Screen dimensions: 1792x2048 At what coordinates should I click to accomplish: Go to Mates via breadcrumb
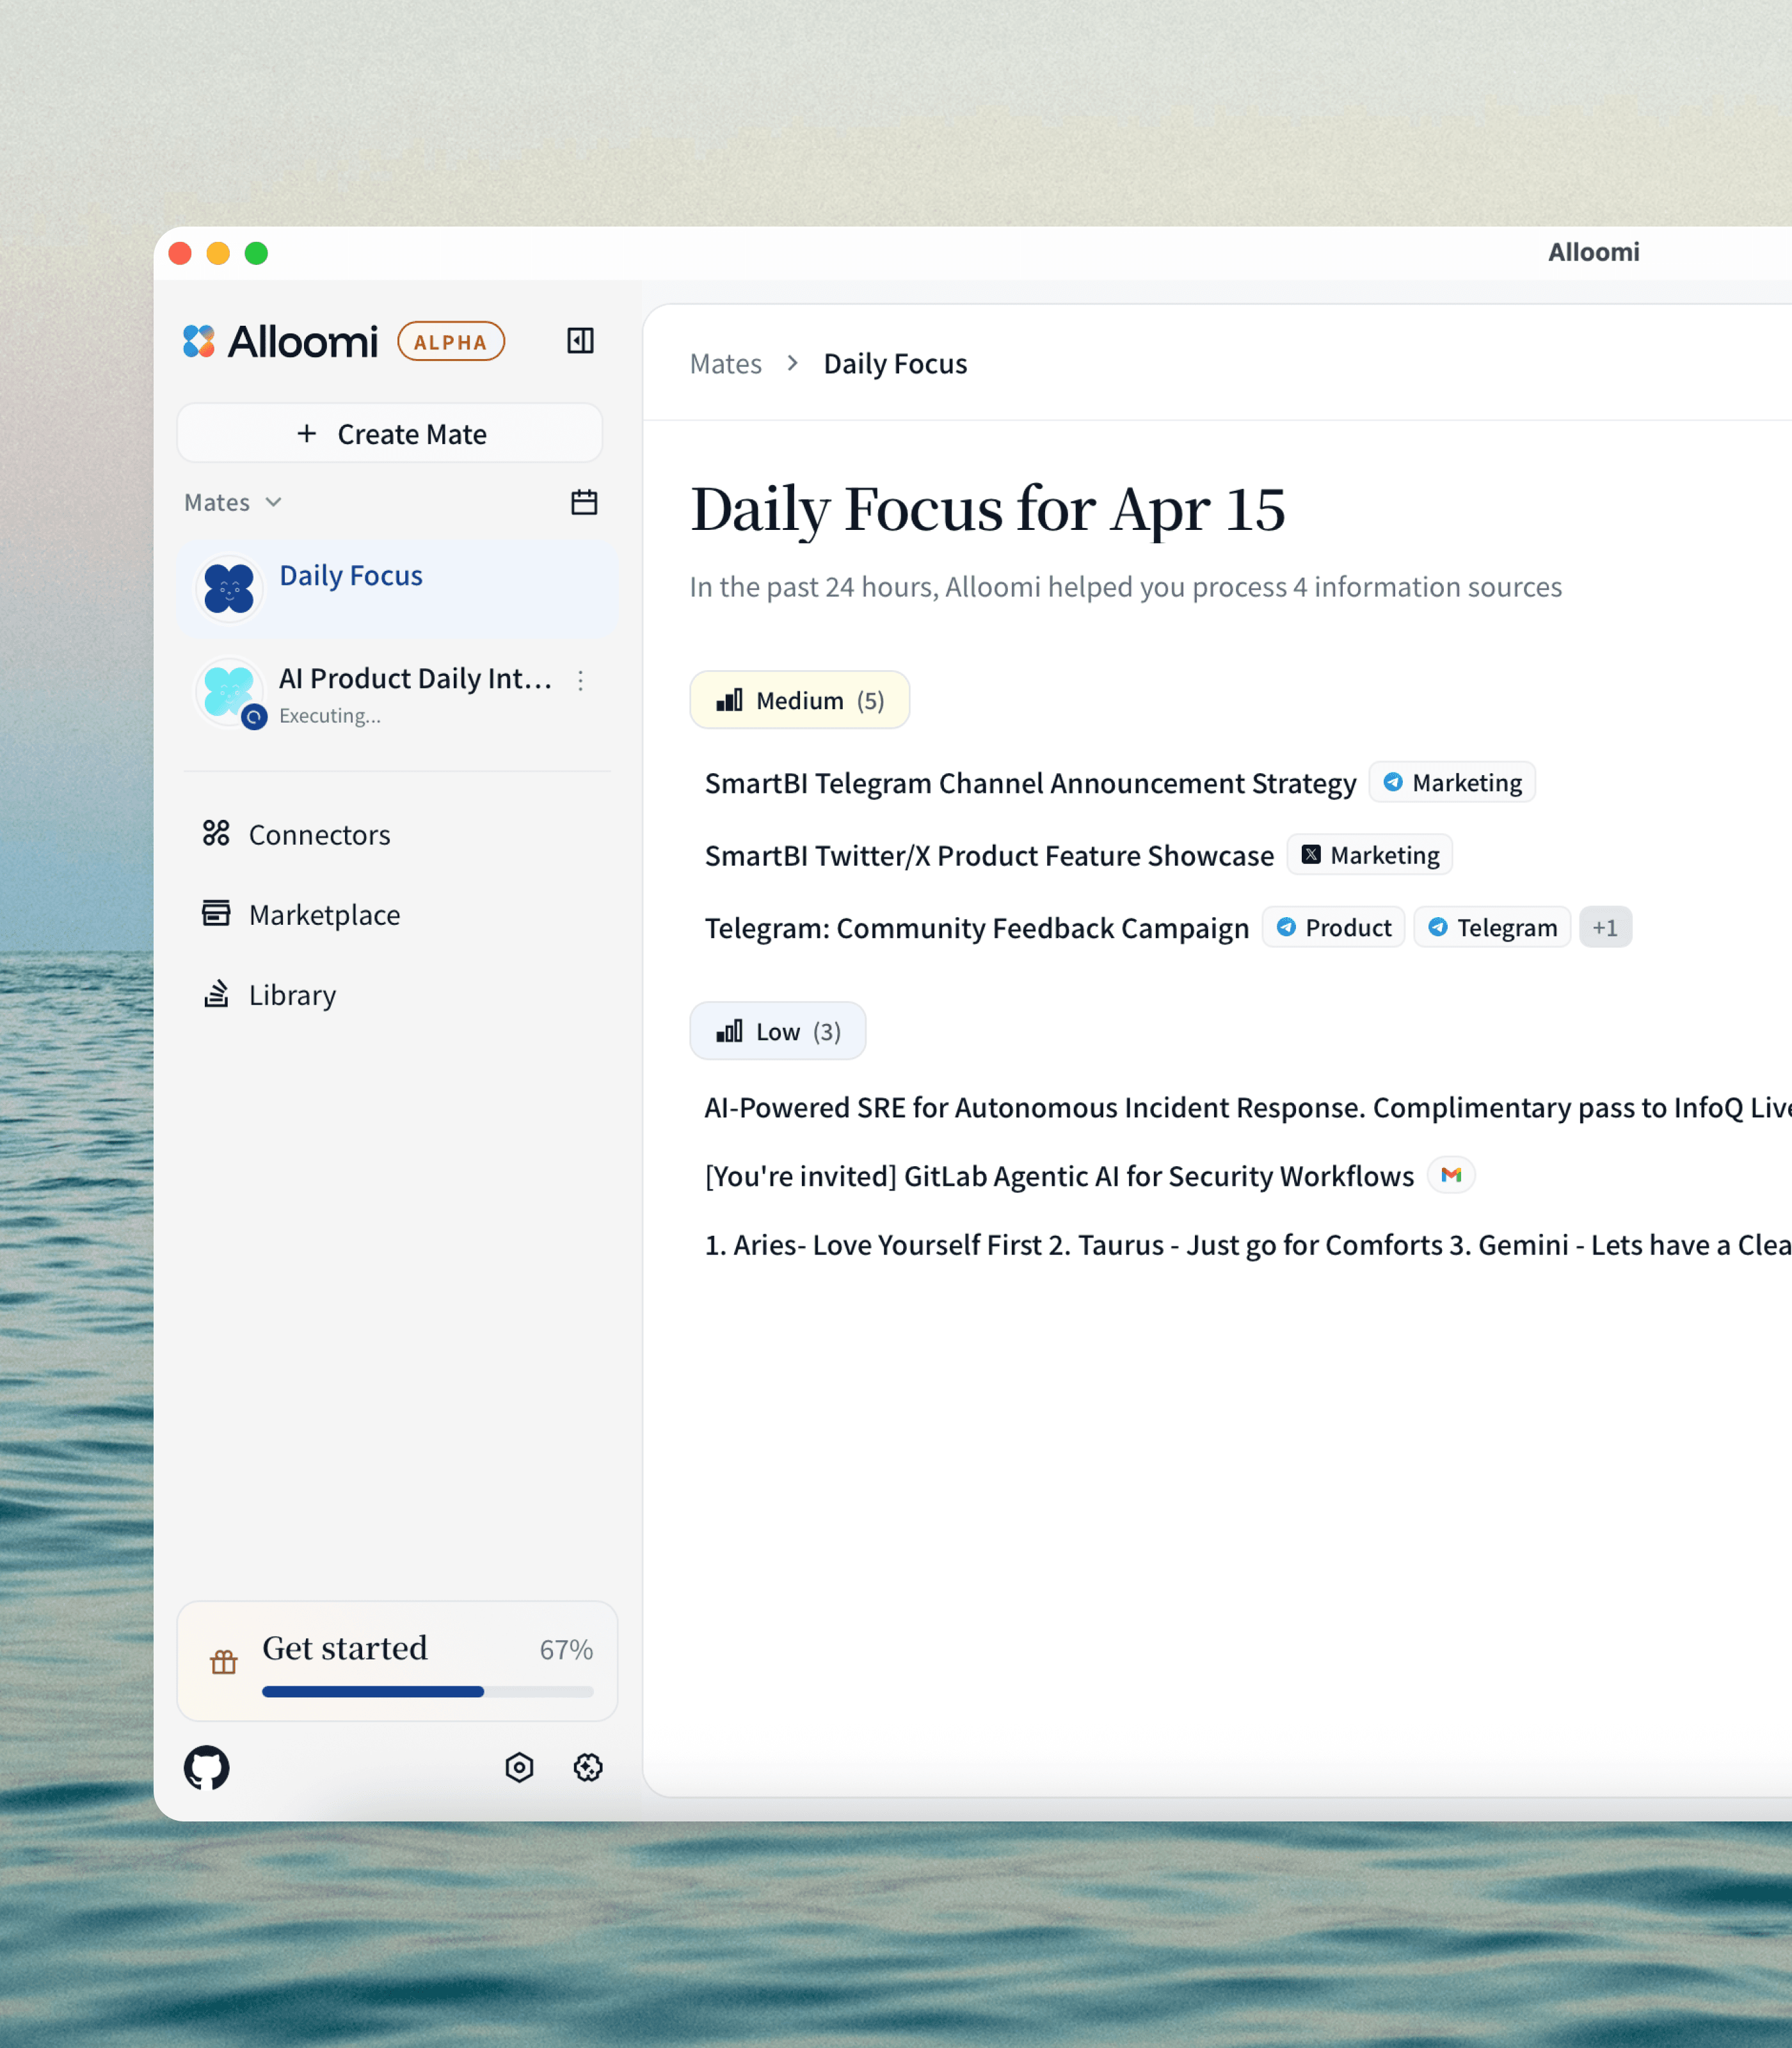(x=725, y=364)
